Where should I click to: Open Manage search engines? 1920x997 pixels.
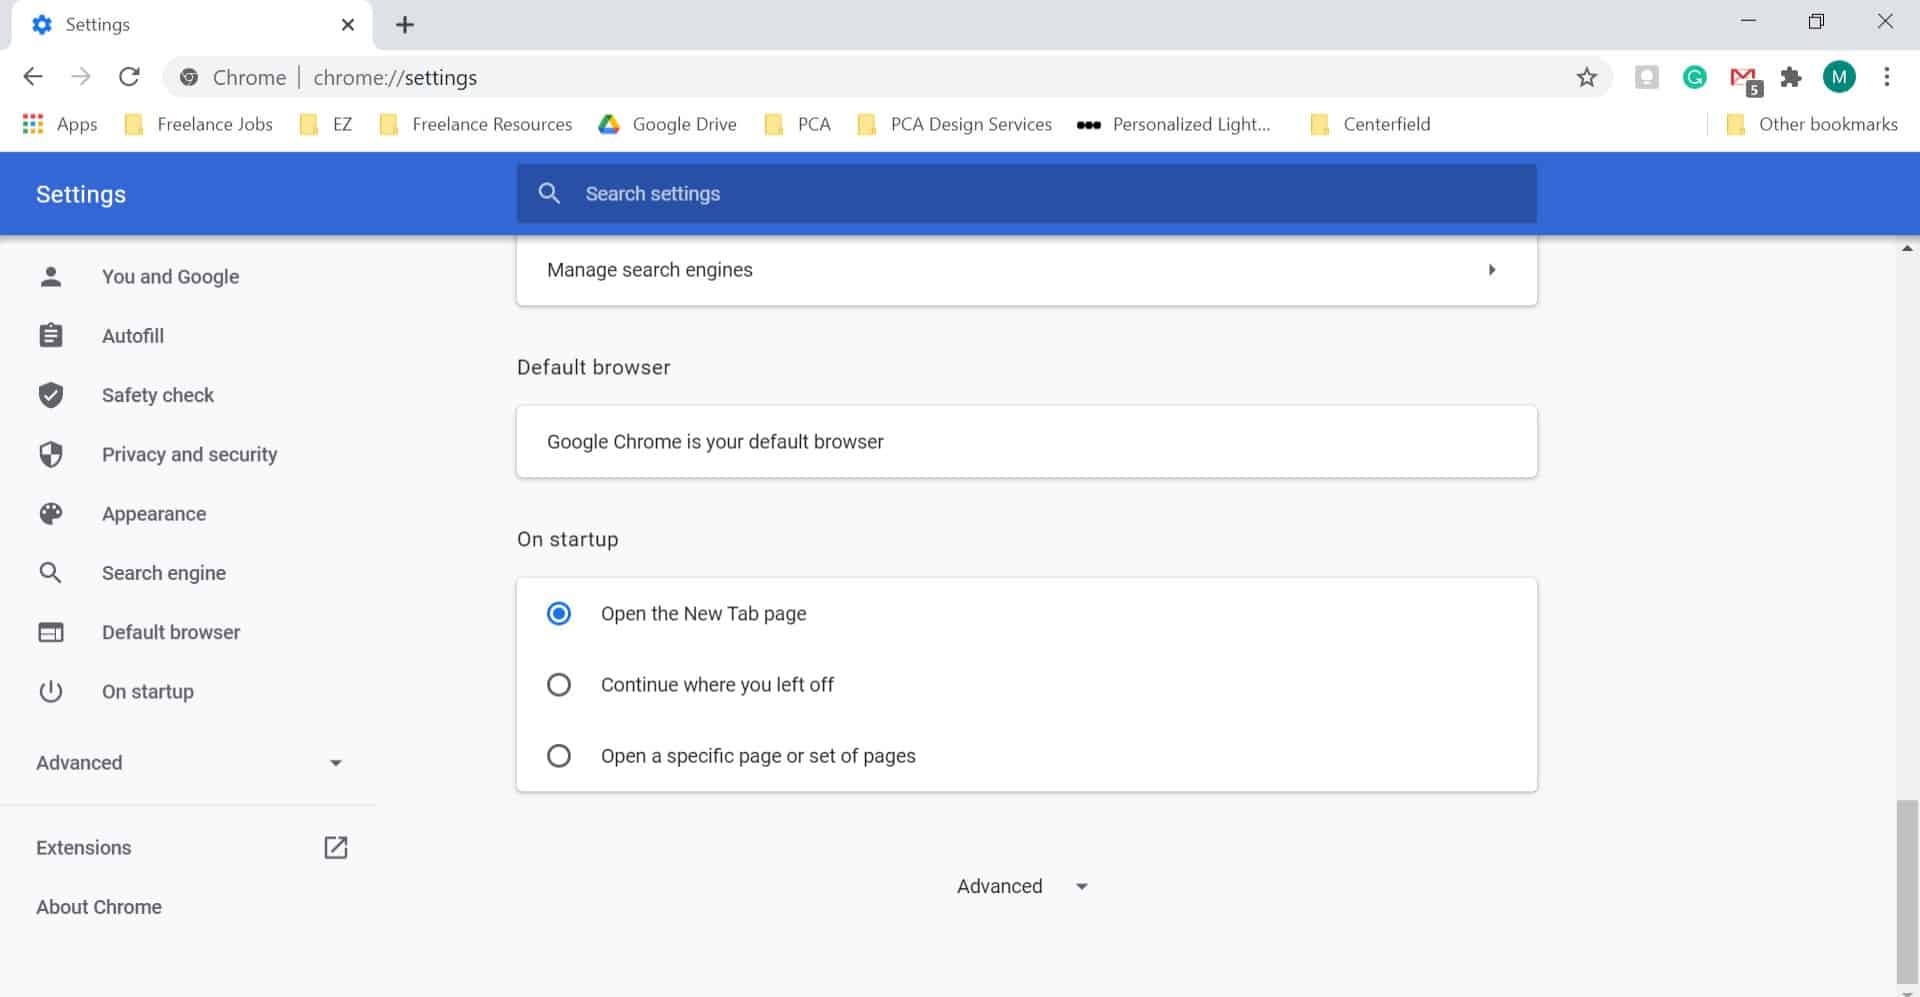[x=1025, y=270]
